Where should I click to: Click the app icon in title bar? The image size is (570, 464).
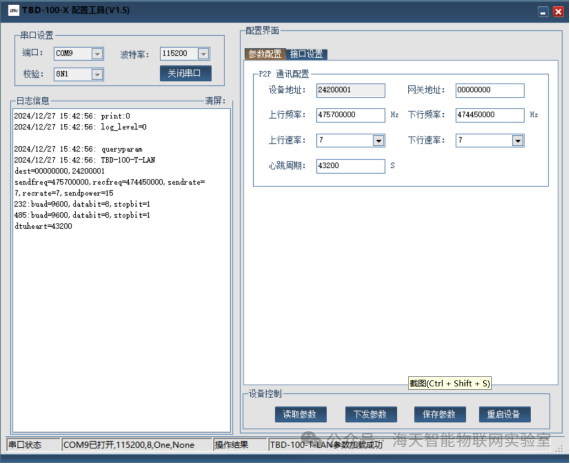(x=13, y=10)
